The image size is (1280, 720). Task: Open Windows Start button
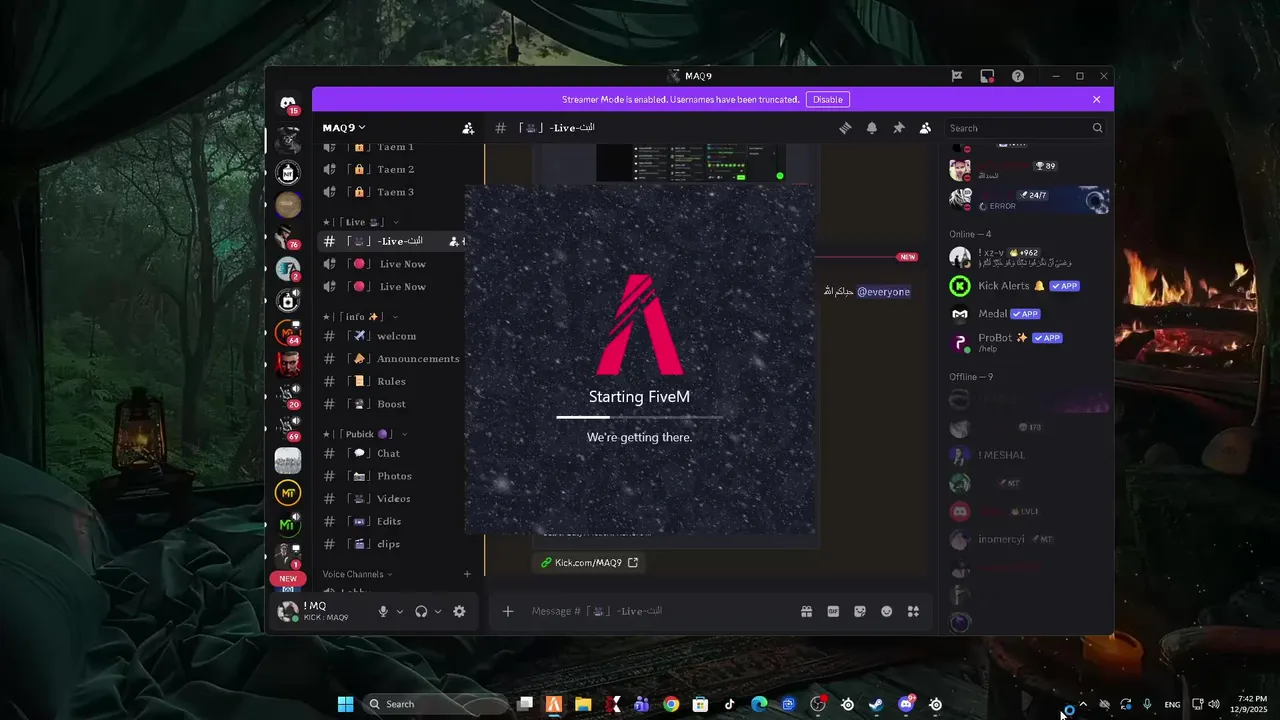coord(346,704)
